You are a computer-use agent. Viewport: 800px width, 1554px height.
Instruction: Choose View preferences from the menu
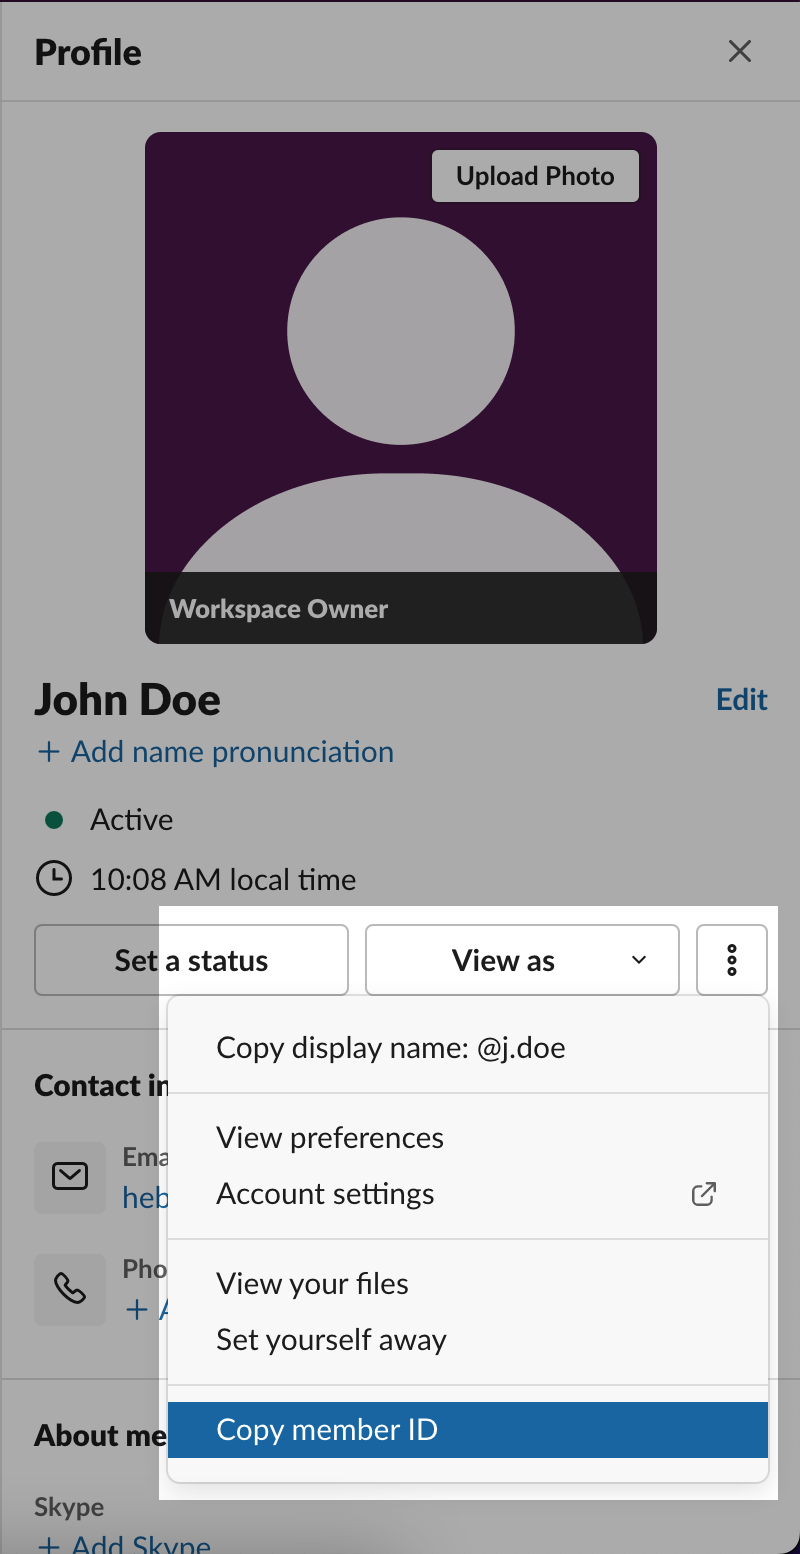(330, 1138)
